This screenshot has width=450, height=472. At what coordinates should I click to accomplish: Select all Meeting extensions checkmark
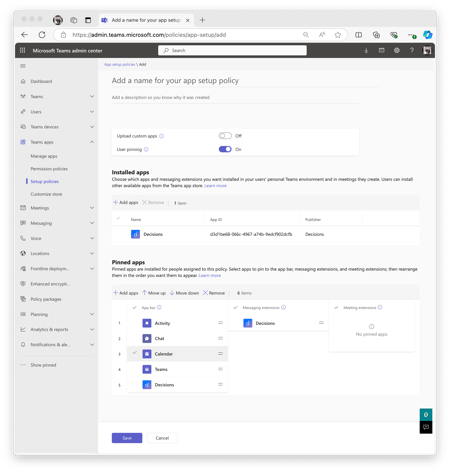pos(336,307)
